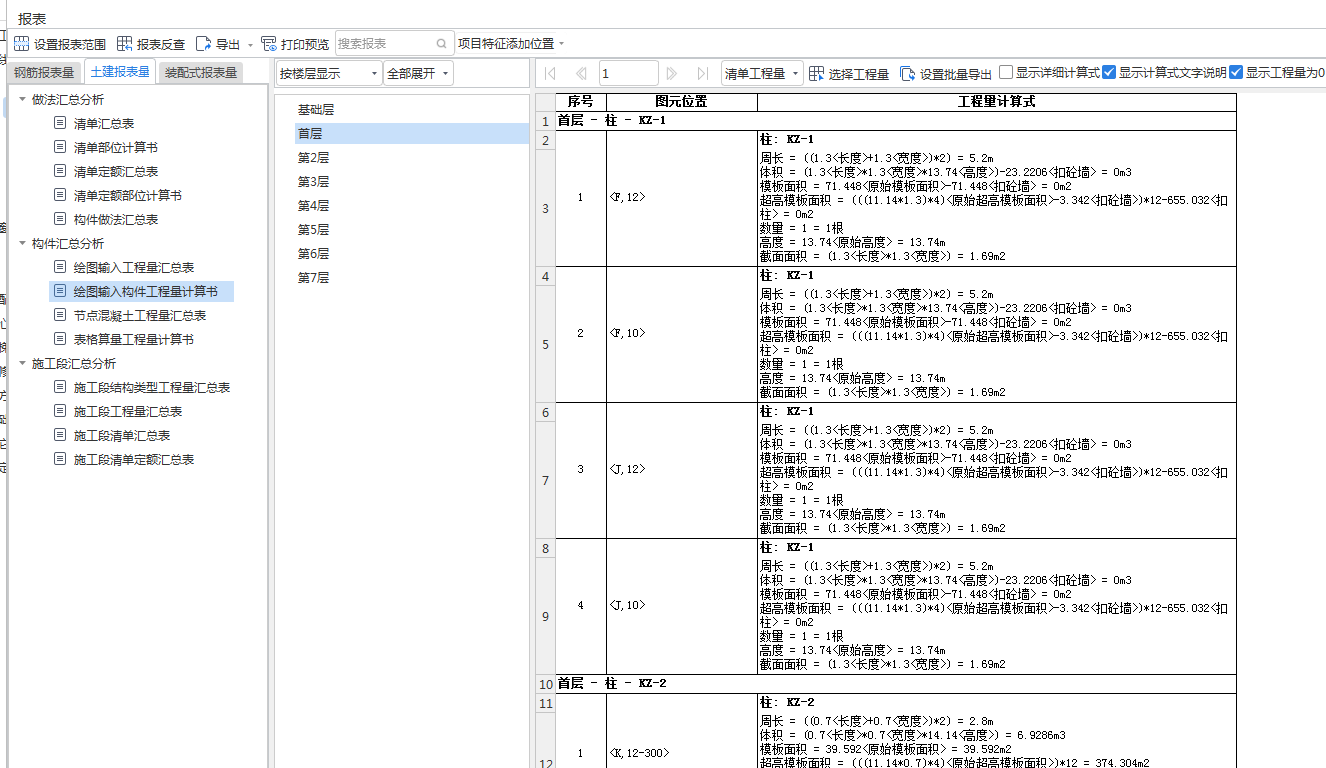Uncheck 显示计算式文字说明 checkbox
Image resolution: width=1326 pixels, height=768 pixels.
1109,72
